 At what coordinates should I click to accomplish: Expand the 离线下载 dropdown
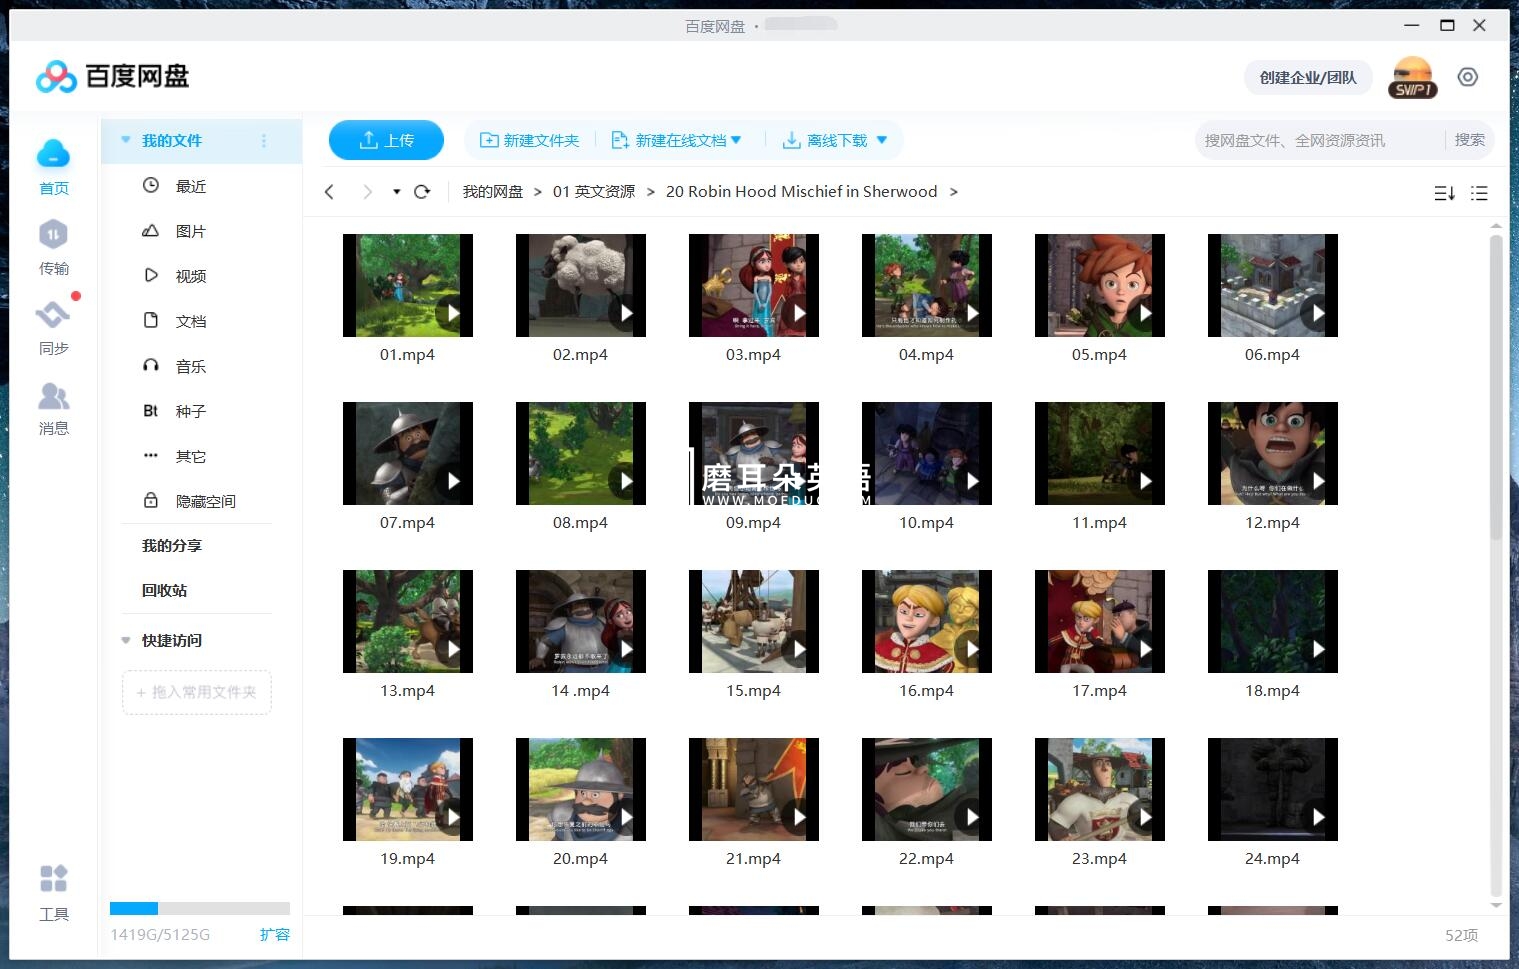(x=882, y=140)
